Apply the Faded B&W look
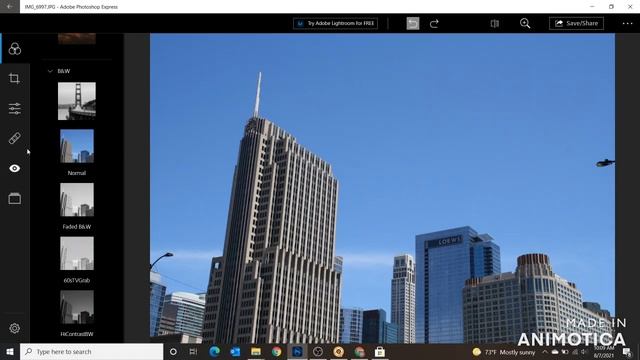 click(x=77, y=200)
